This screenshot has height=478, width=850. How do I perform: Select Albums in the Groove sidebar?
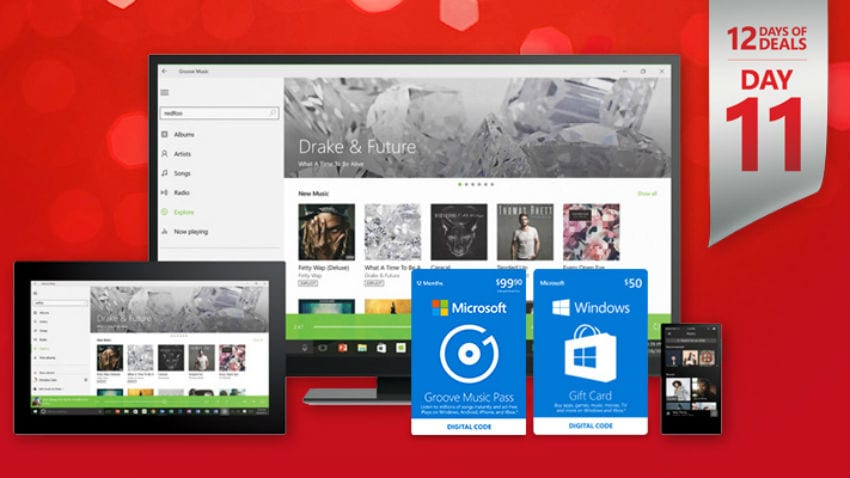tap(184, 134)
